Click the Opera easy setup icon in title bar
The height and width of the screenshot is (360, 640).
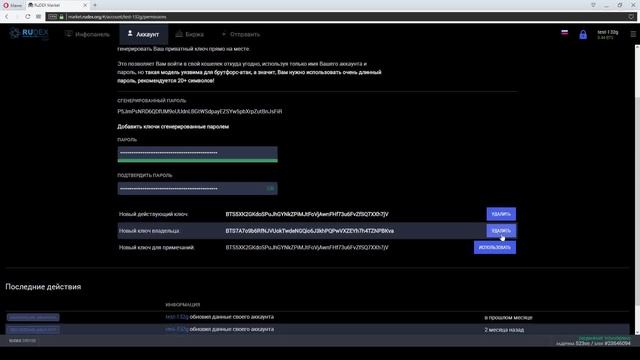593,5
